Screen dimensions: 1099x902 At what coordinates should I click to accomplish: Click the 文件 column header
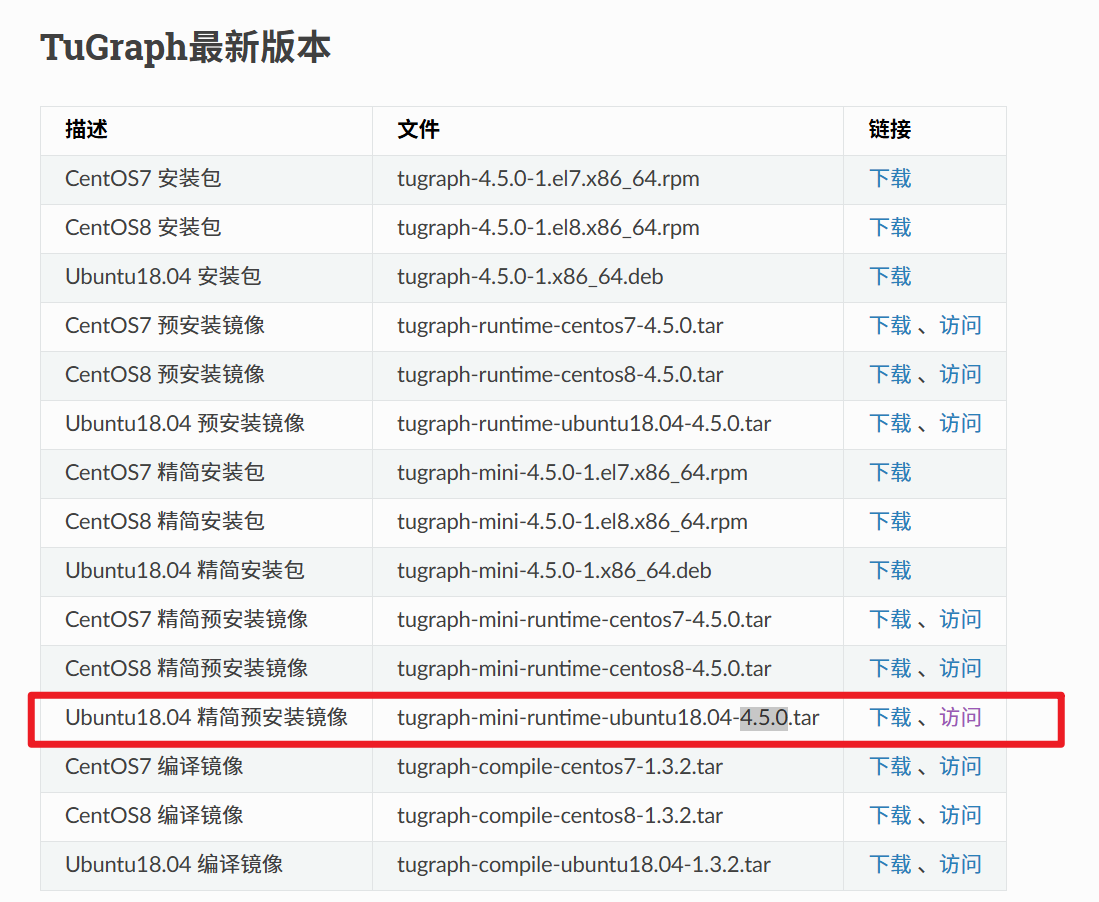point(418,130)
